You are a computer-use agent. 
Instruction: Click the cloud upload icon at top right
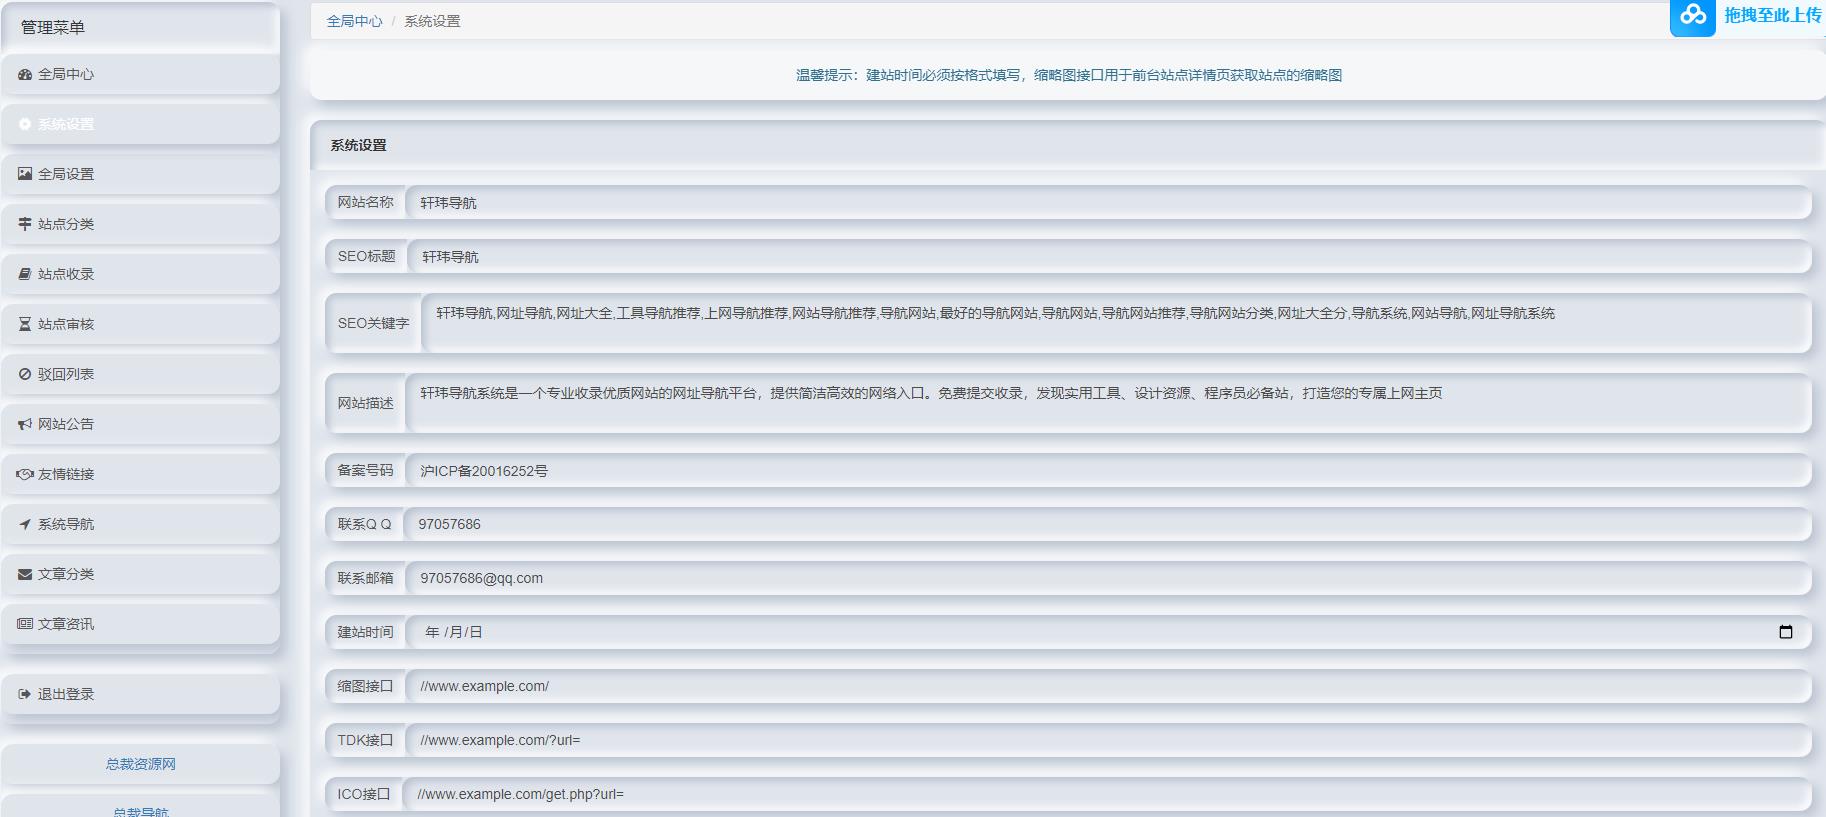[1692, 16]
